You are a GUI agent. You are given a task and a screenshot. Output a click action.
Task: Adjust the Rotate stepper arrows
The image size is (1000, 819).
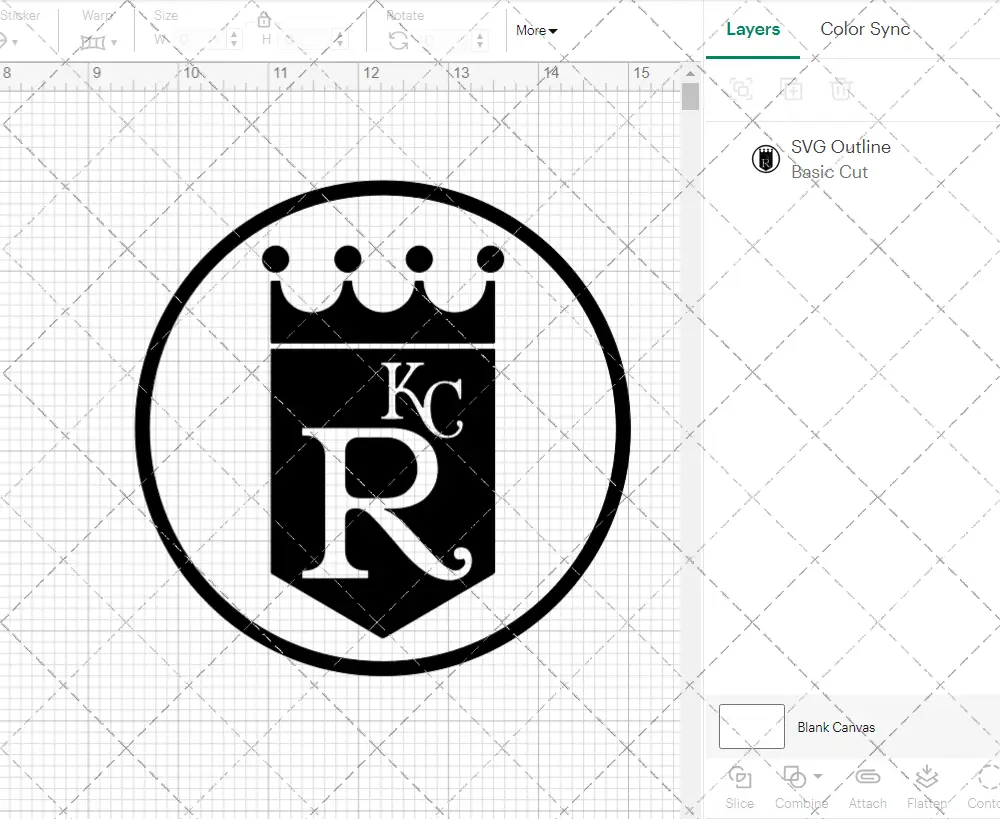tap(480, 40)
